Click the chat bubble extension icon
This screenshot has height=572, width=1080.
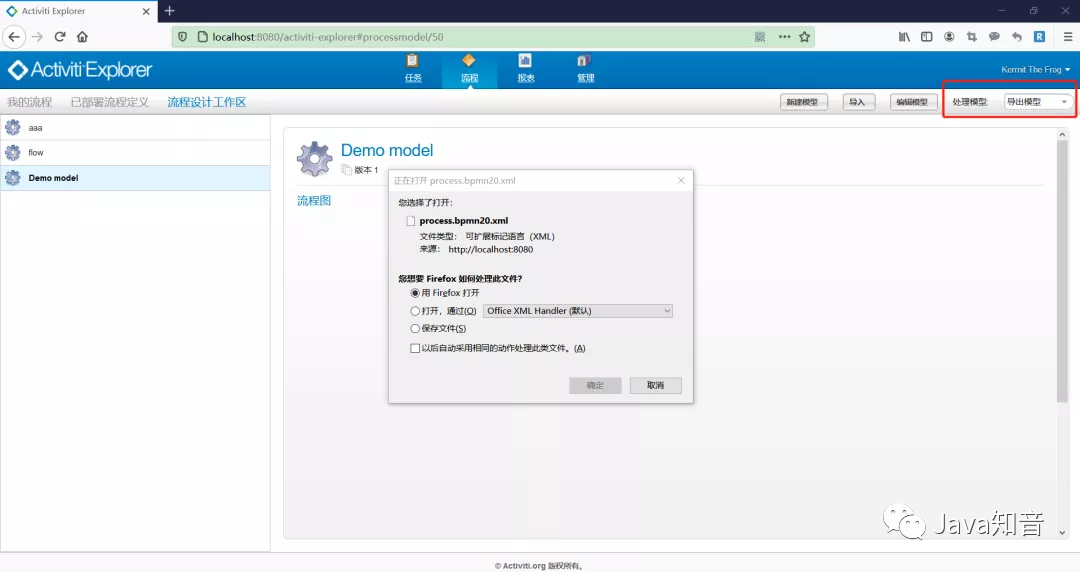point(994,37)
